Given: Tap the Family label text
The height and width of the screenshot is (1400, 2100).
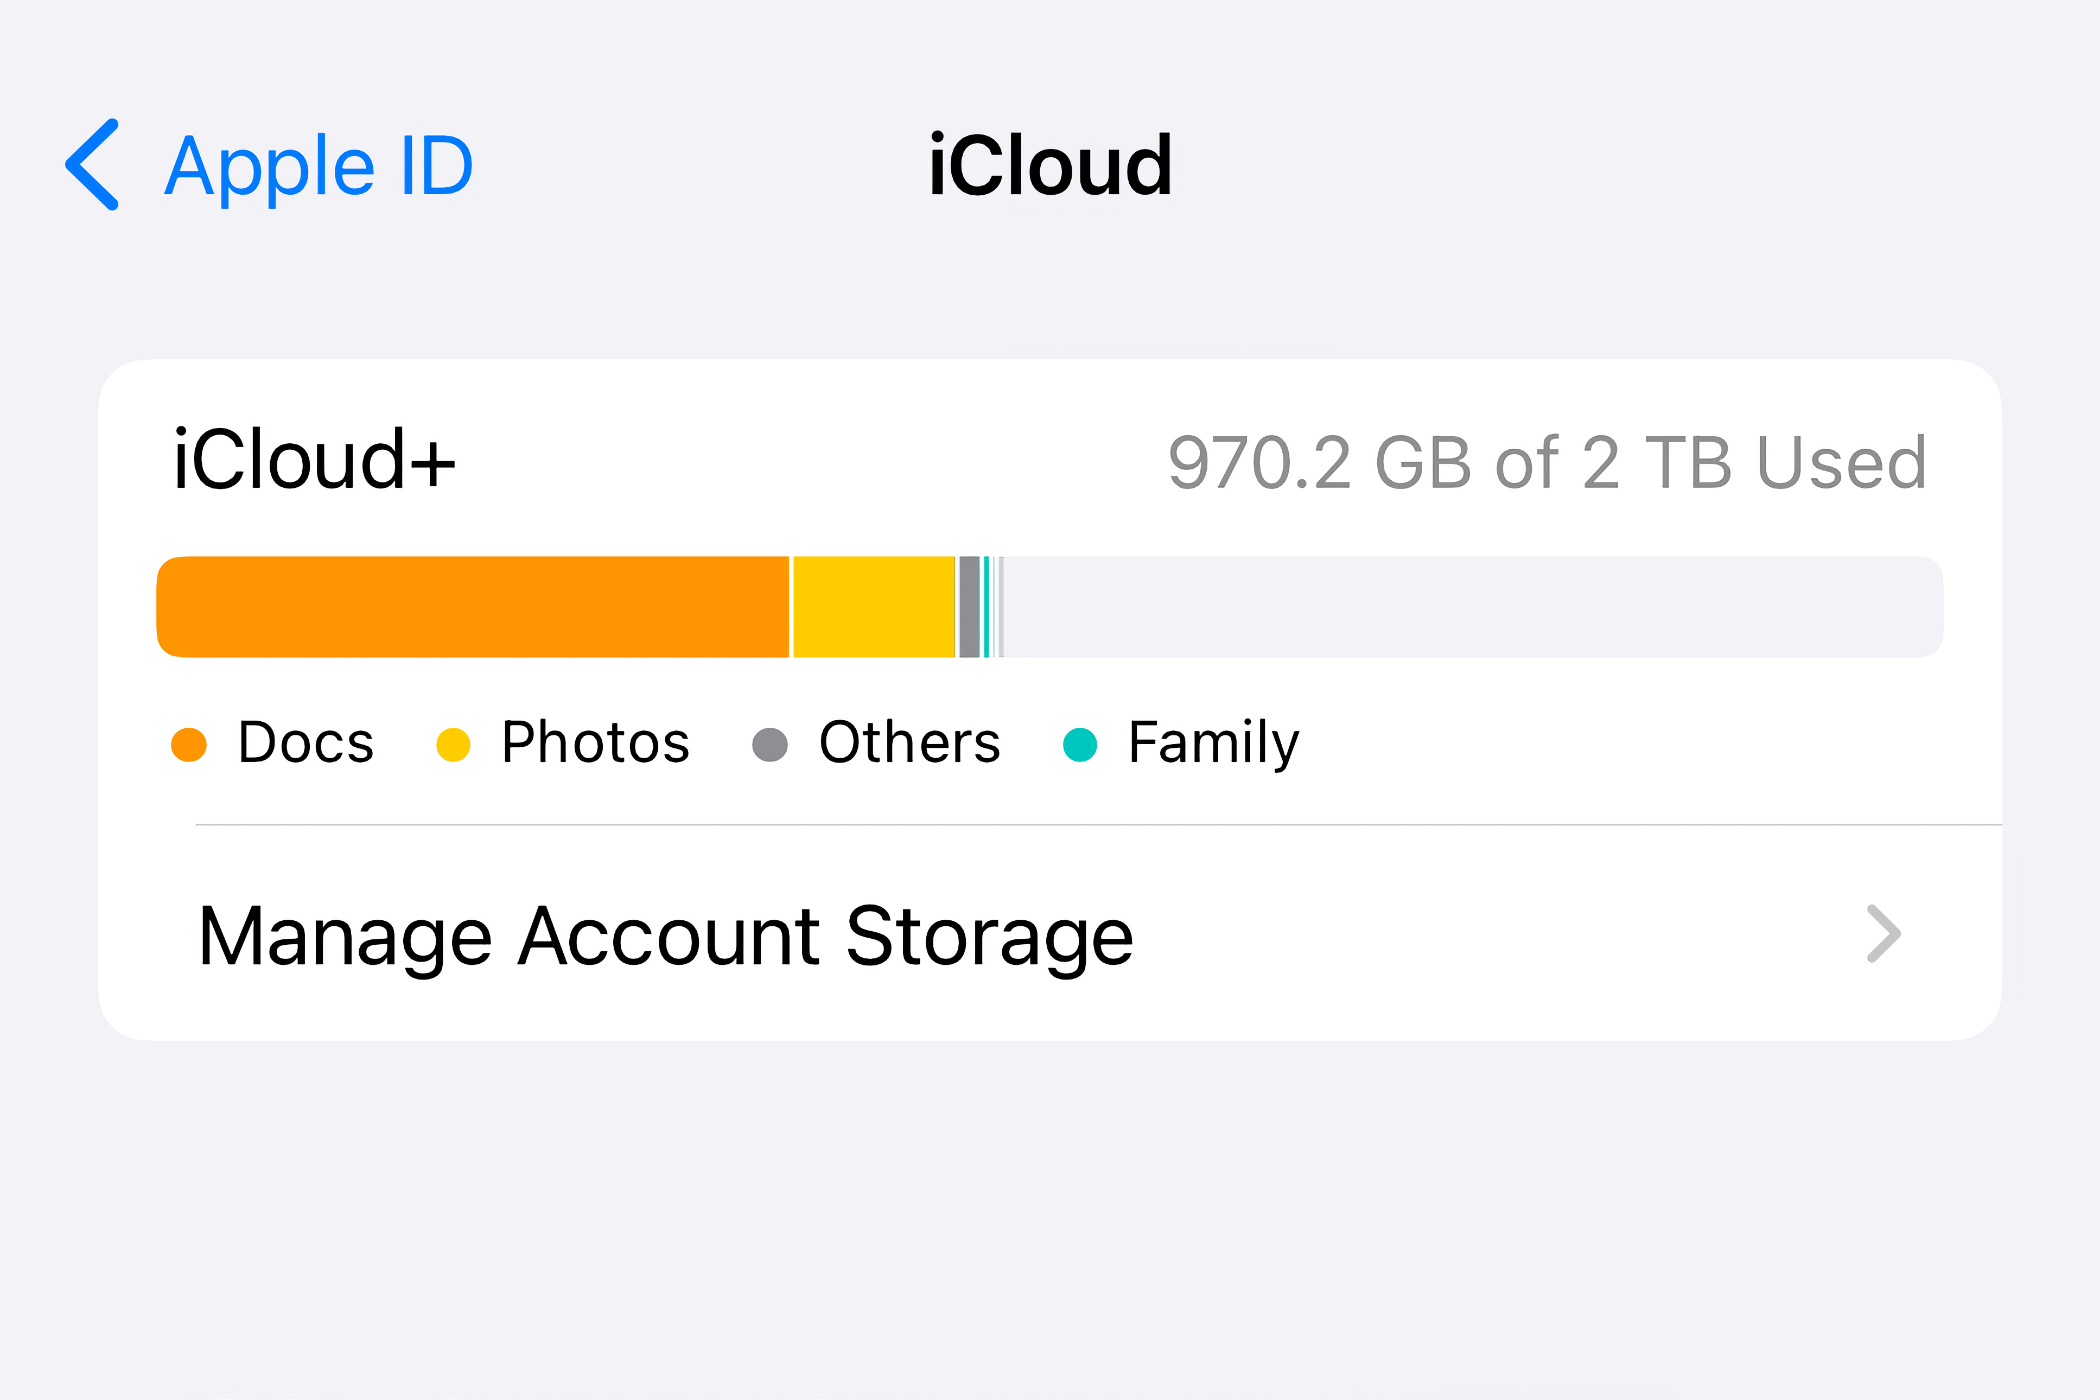Looking at the screenshot, I should 1212,743.
